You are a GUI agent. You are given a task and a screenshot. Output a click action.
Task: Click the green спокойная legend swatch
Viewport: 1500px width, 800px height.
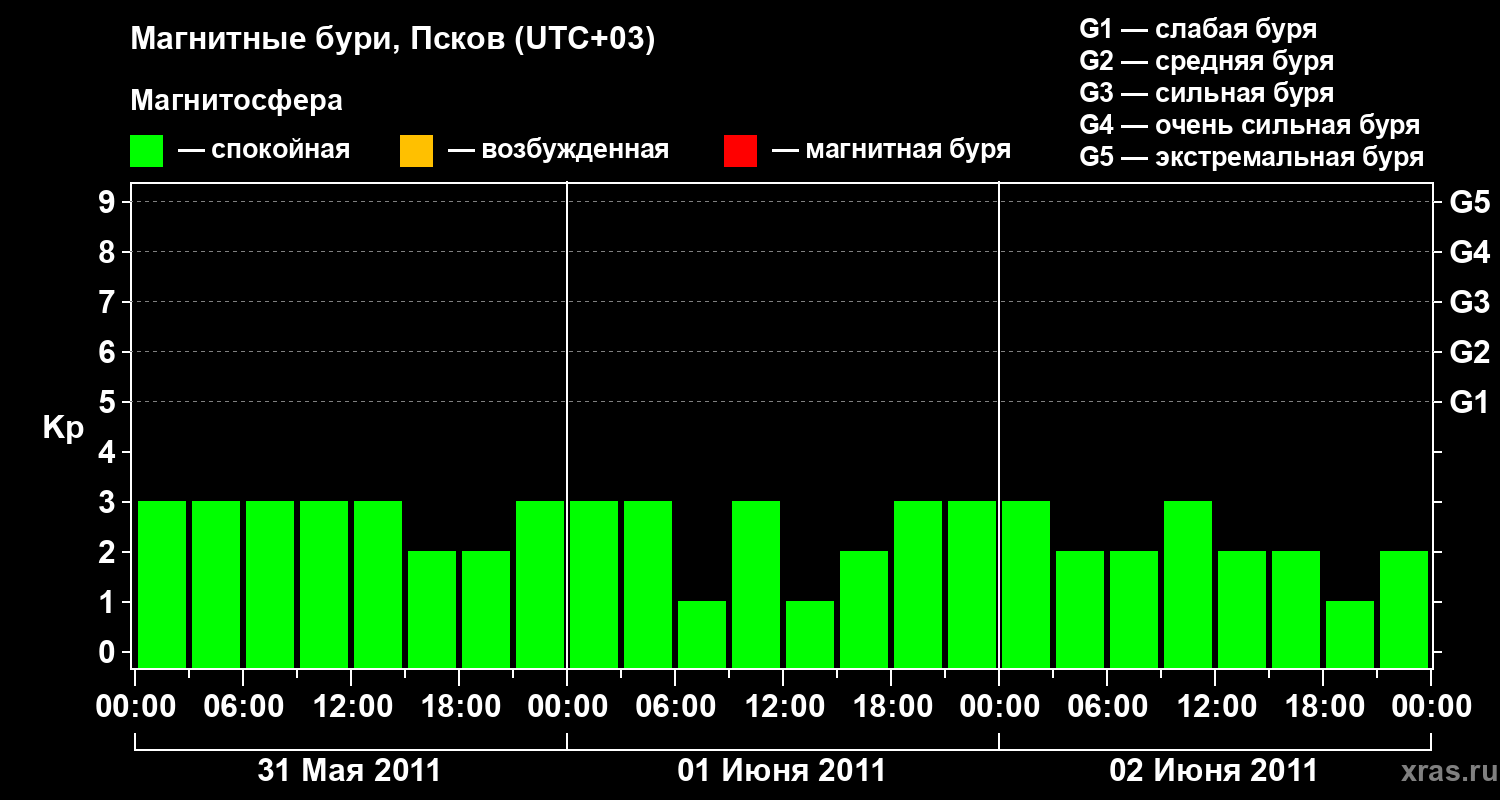(147, 151)
